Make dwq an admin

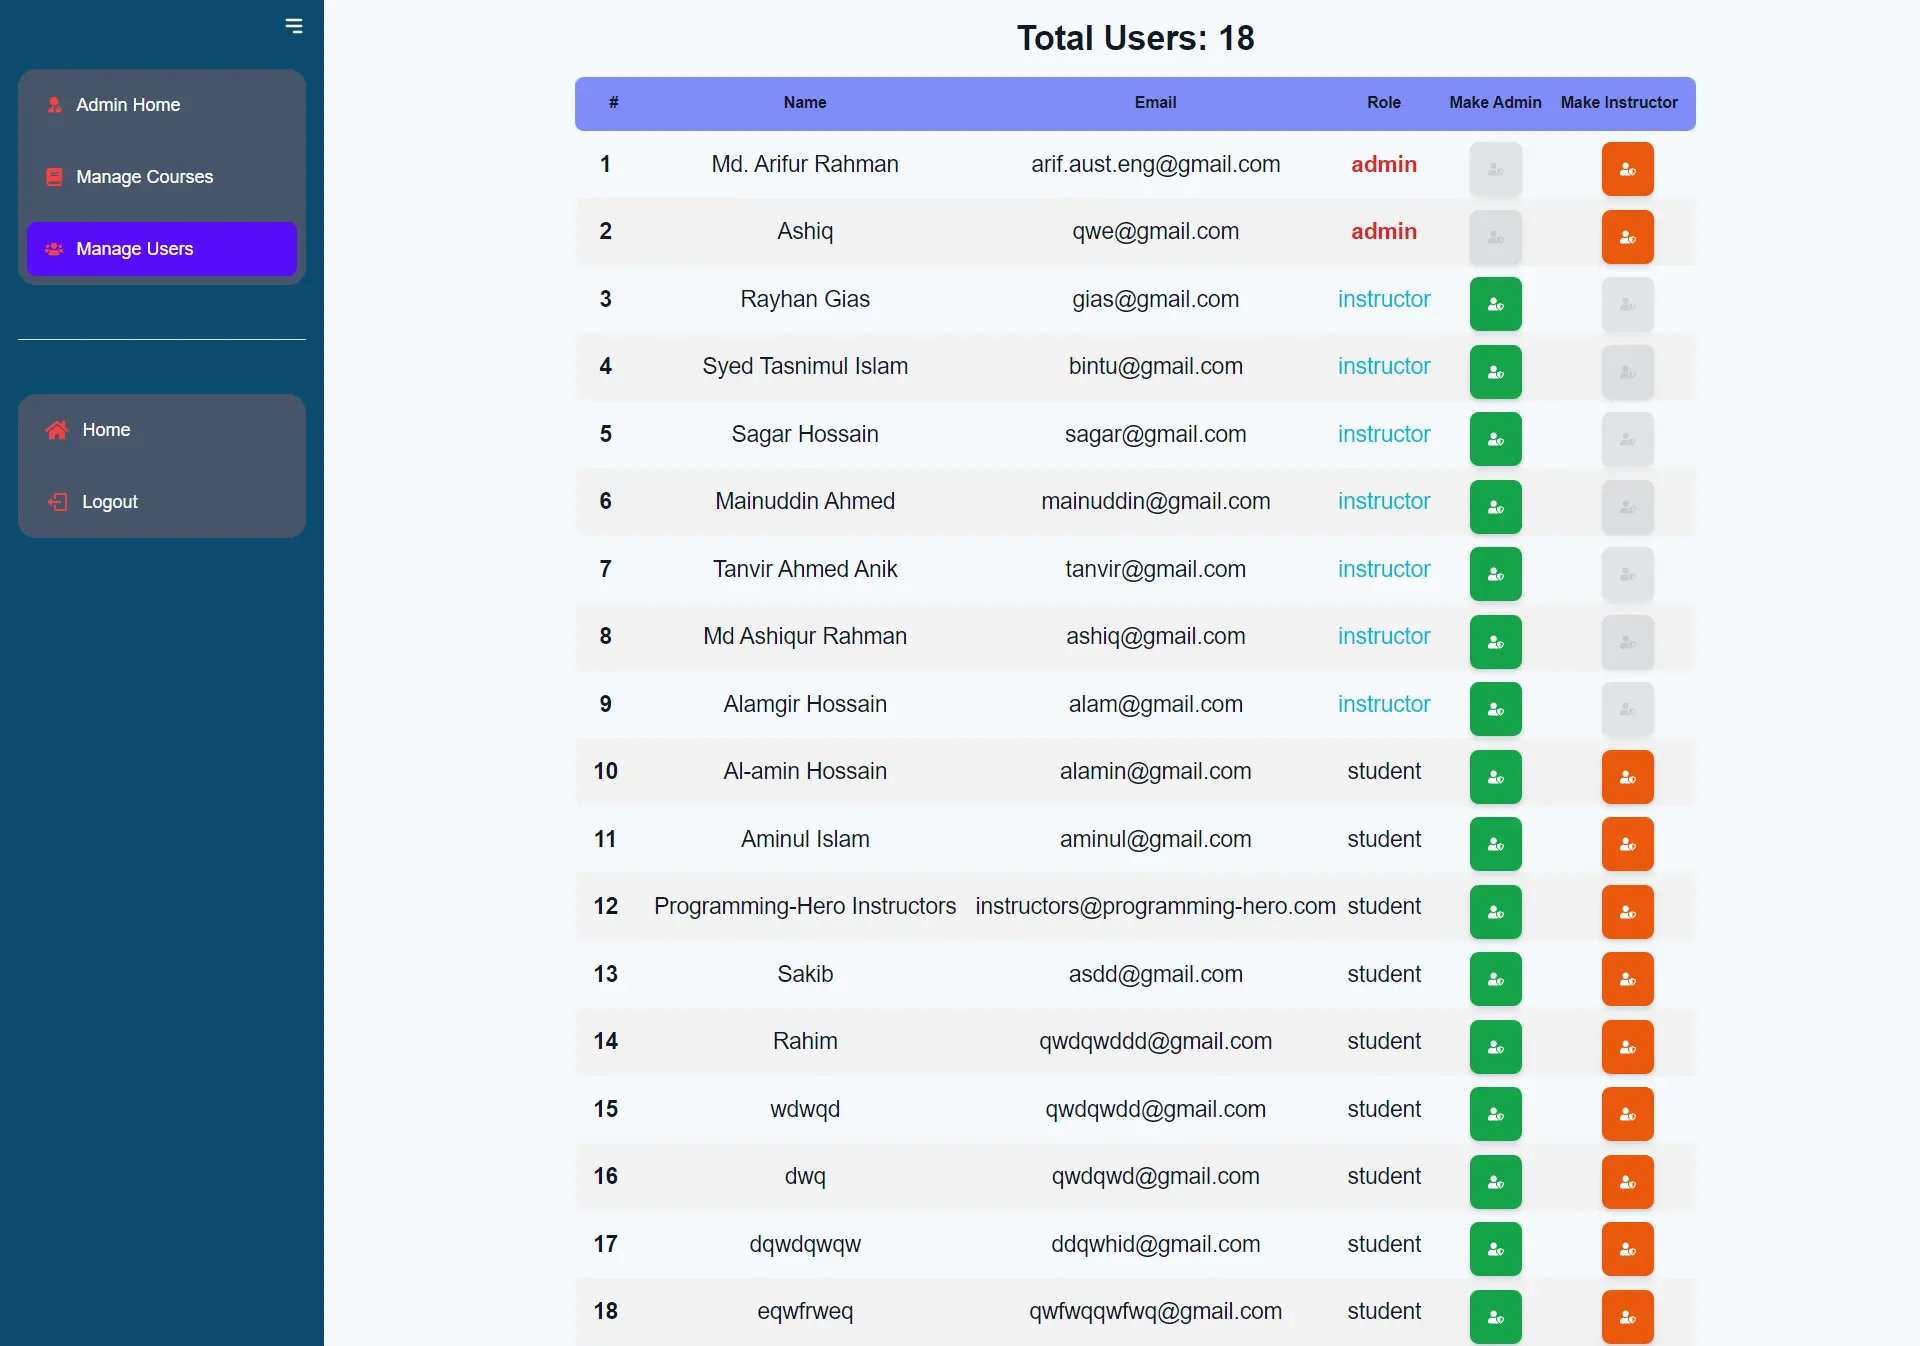pyautogui.click(x=1495, y=1182)
